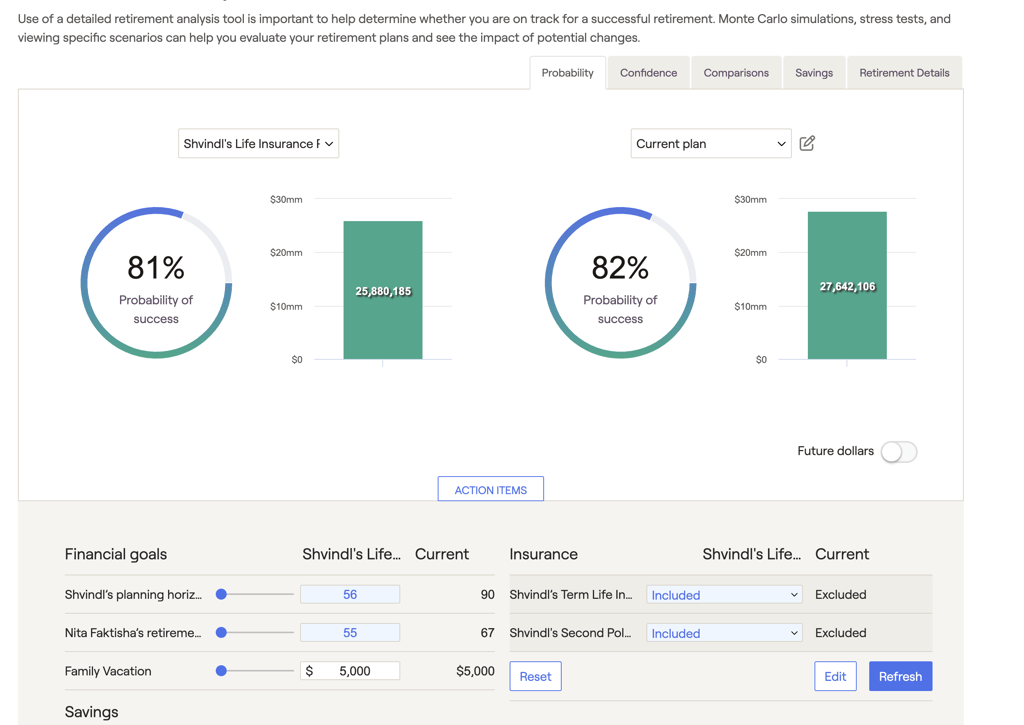Toggle the Future dollars switch

[x=898, y=452]
